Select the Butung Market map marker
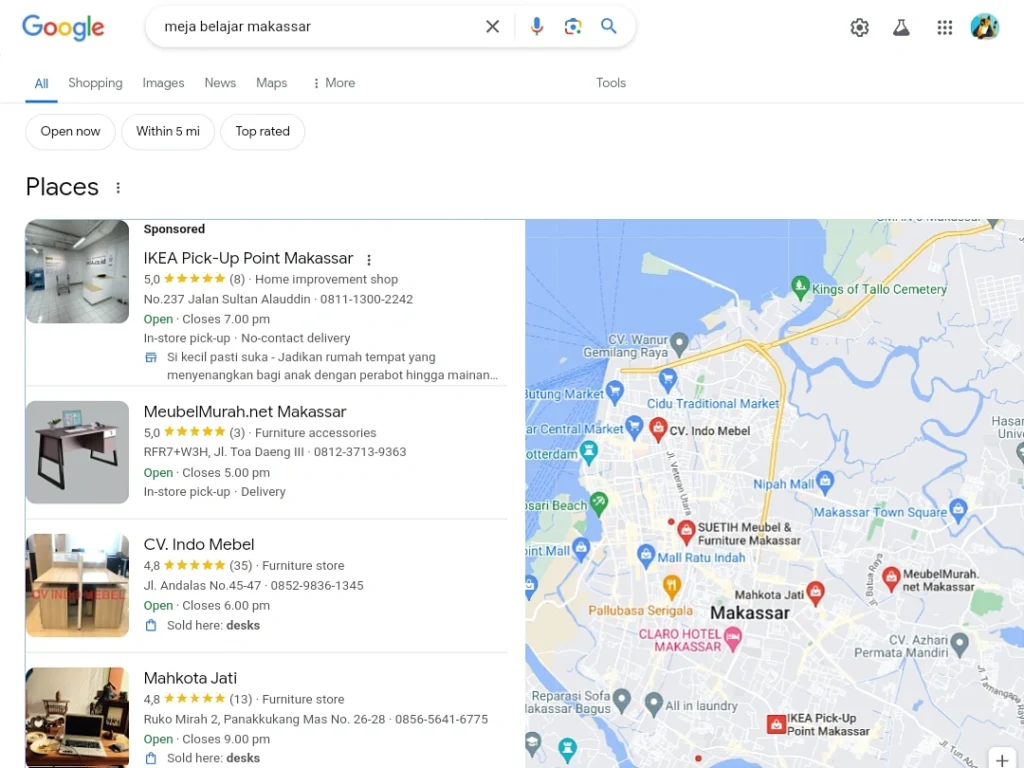 [x=615, y=391]
